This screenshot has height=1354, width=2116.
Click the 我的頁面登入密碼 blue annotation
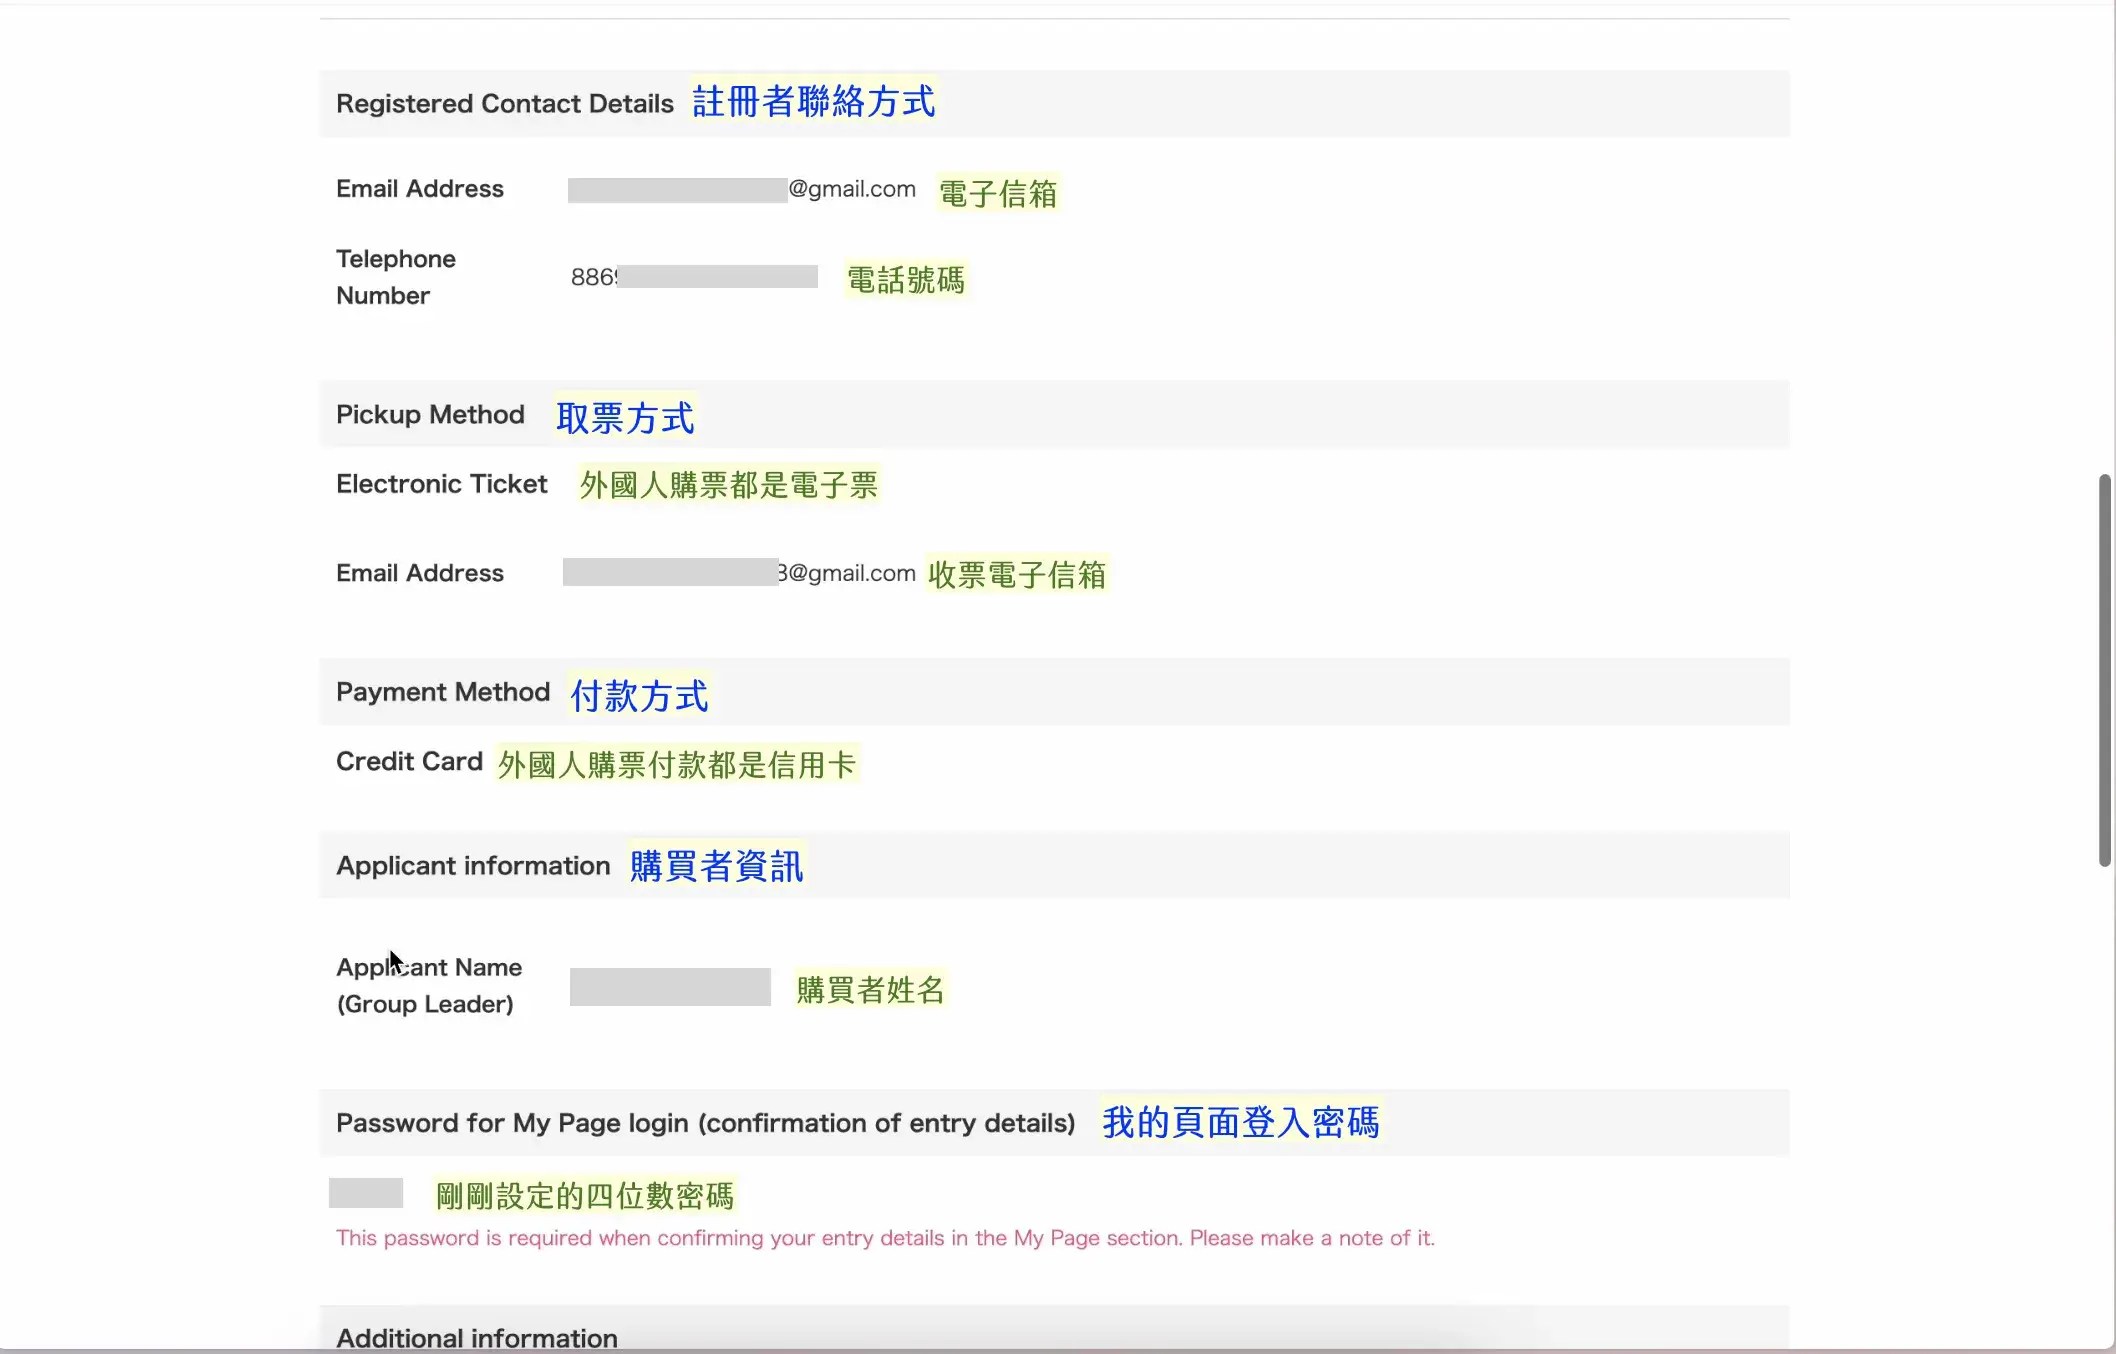[1240, 1122]
